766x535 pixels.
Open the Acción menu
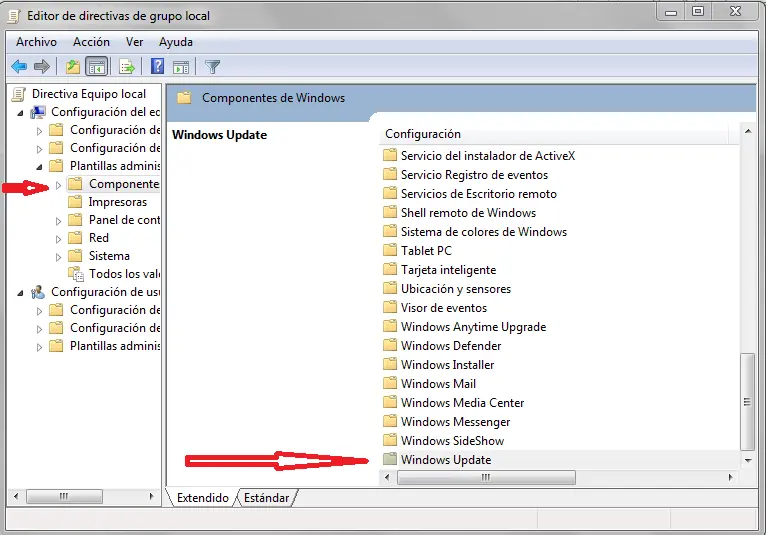click(91, 42)
